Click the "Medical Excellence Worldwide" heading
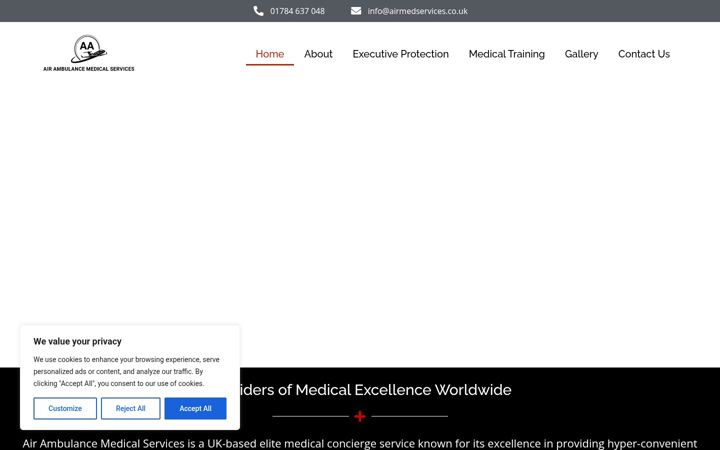The image size is (720, 450). [374, 390]
